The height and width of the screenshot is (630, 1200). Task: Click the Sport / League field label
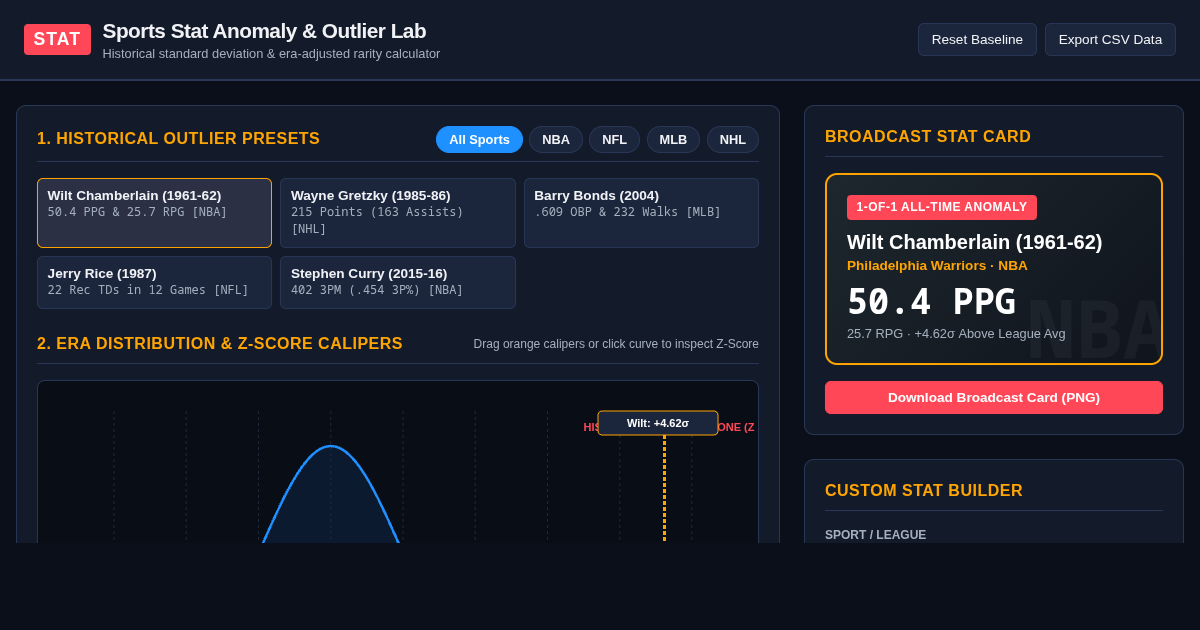875,535
